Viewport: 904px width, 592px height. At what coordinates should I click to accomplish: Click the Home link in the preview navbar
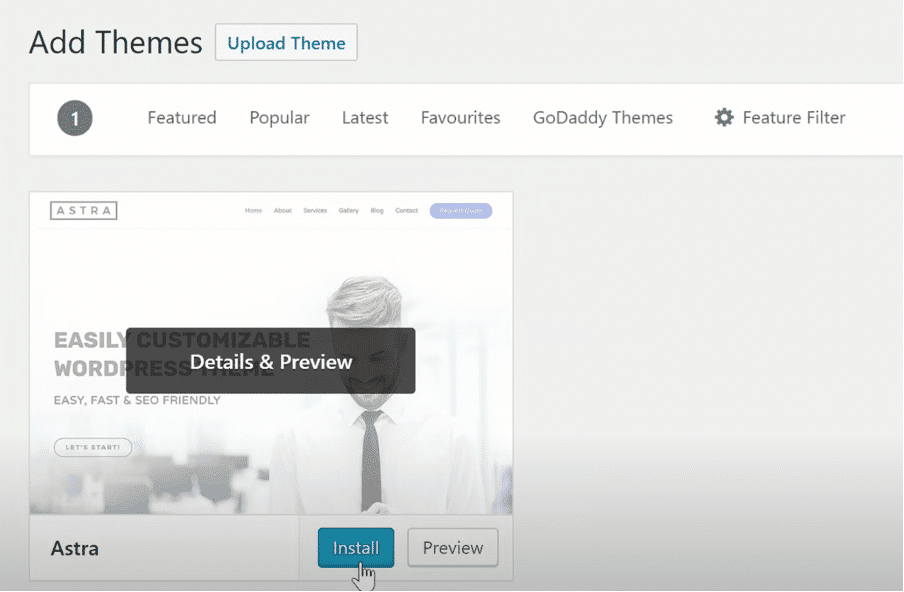pyautogui.click(x=253, y=211)
